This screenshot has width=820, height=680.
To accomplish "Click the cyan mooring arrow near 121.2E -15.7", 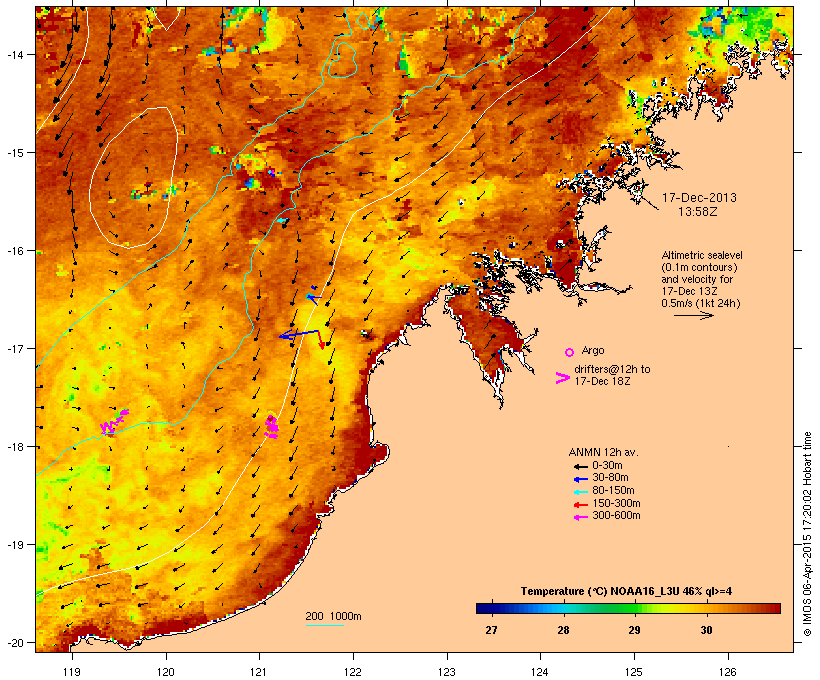I will point(282,221).
